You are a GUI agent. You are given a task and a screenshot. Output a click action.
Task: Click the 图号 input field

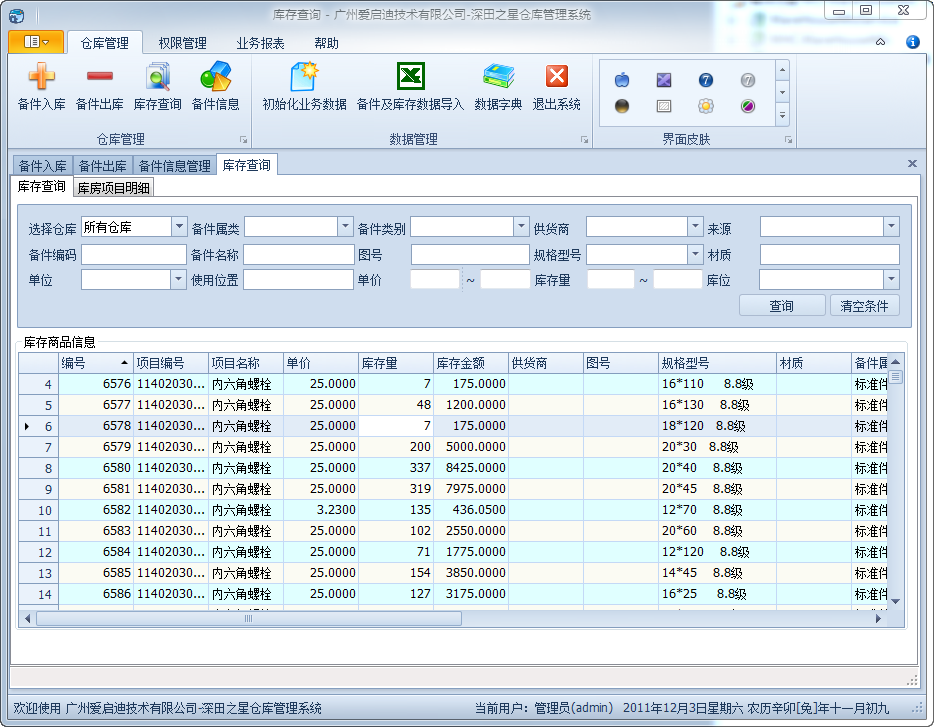coord(470,254)
